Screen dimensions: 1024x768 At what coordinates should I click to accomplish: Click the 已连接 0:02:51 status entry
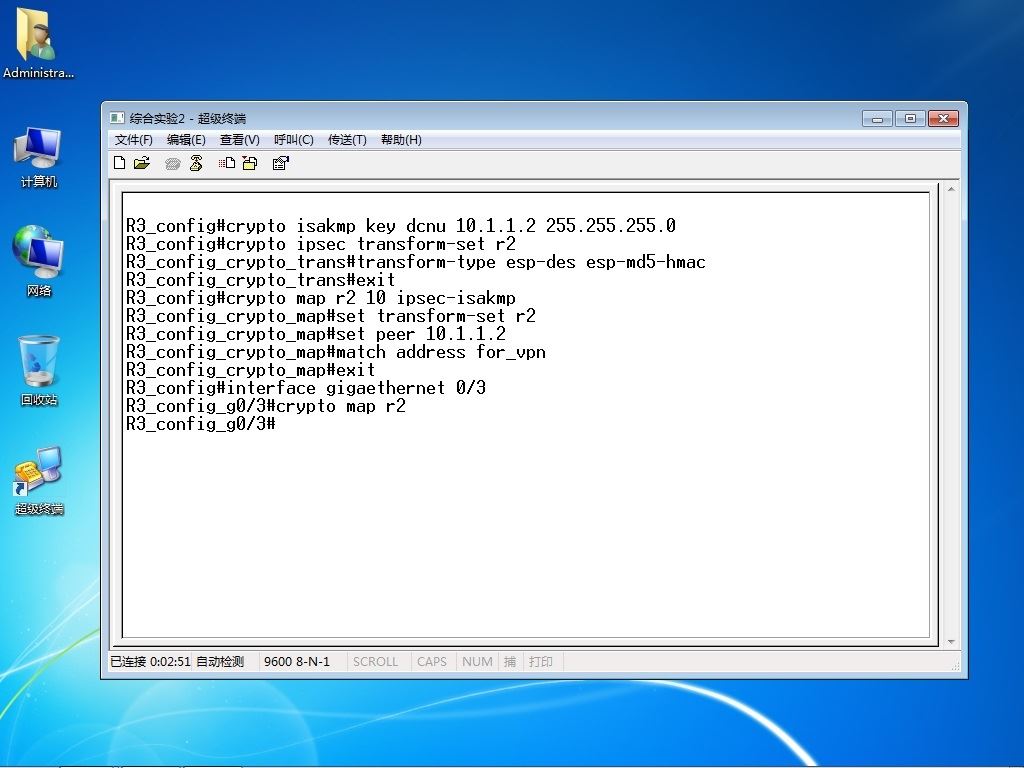150,662
